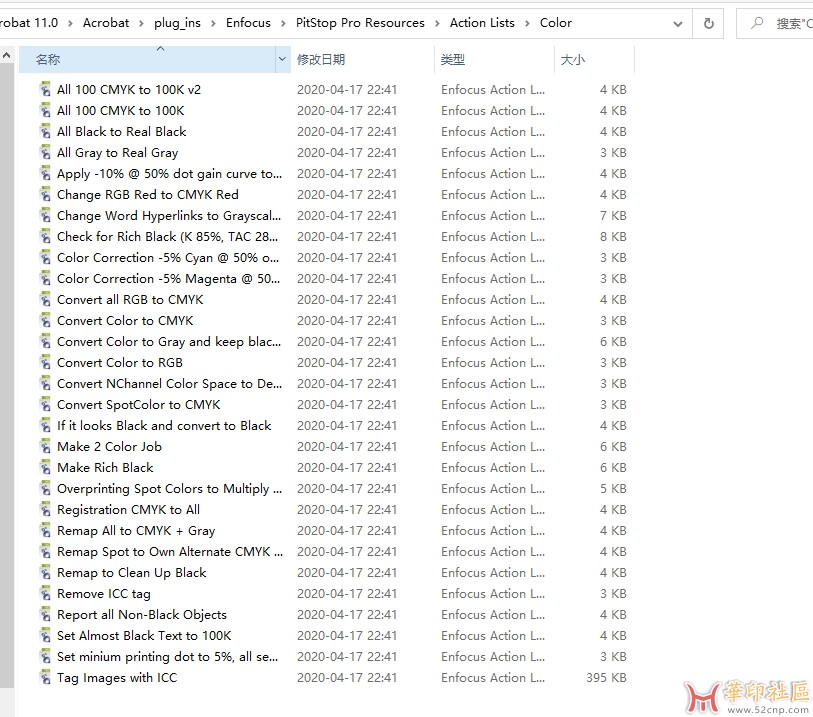Screen dimensions: 813x717
Task: Select the Make 2 Color Job file icon
Action: click(x=46, y=446)
